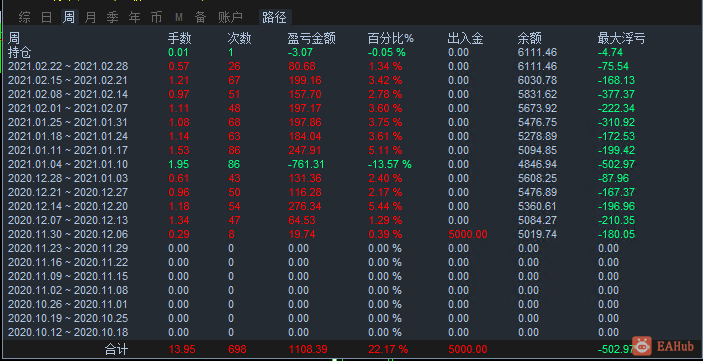Click the 5.44 % percentage cell
This screenshot has height=361, width=703.
click(x=385, y=206)
